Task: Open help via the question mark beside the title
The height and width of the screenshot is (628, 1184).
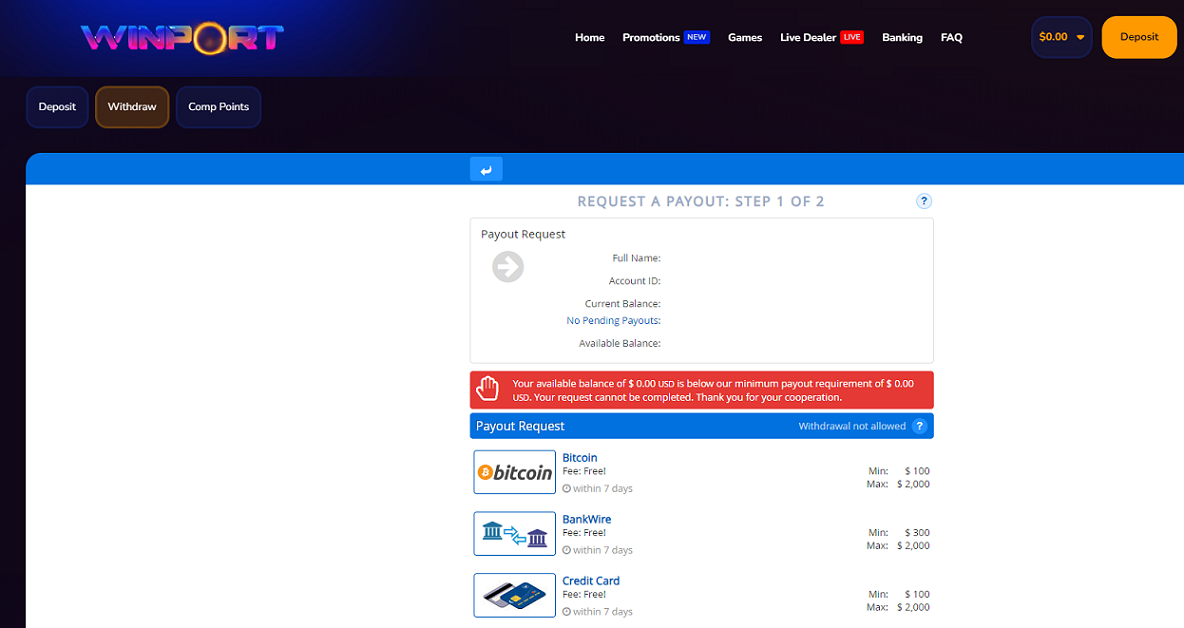Action: tap(923, 200)
